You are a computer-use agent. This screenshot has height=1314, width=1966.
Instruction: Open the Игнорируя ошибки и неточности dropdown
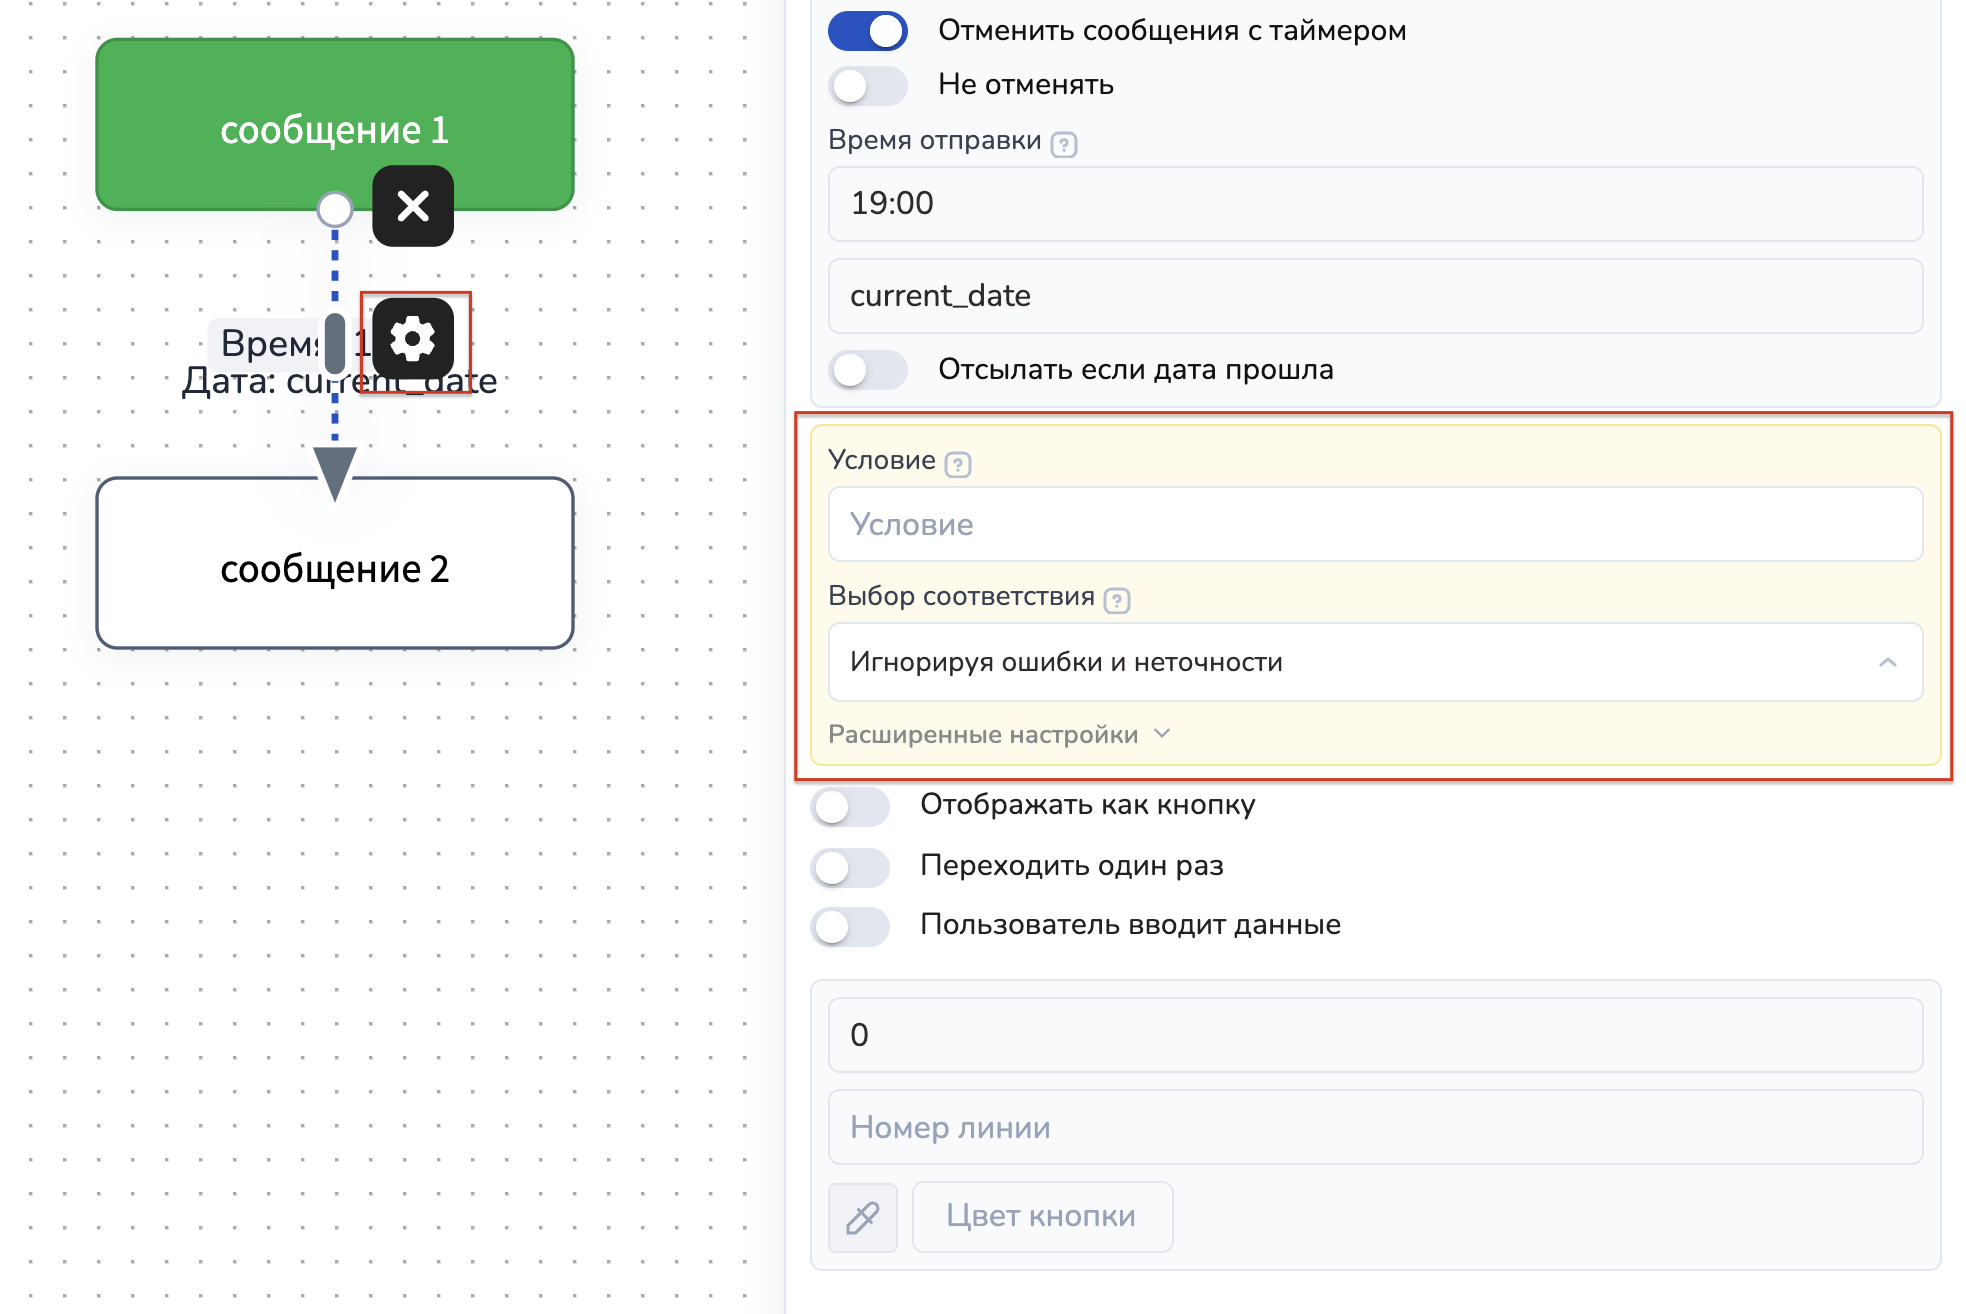(1374, 662)
